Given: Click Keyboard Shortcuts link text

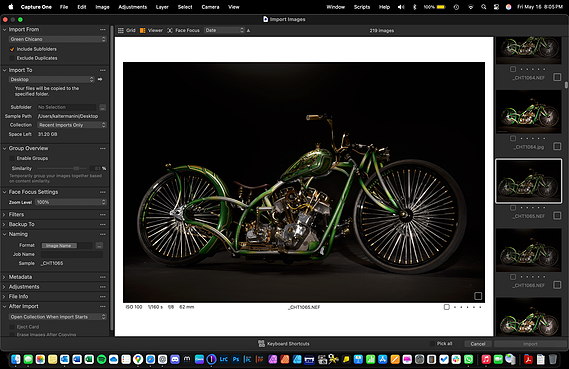Looking at the screenshot, I should click(x=288, y=344).
